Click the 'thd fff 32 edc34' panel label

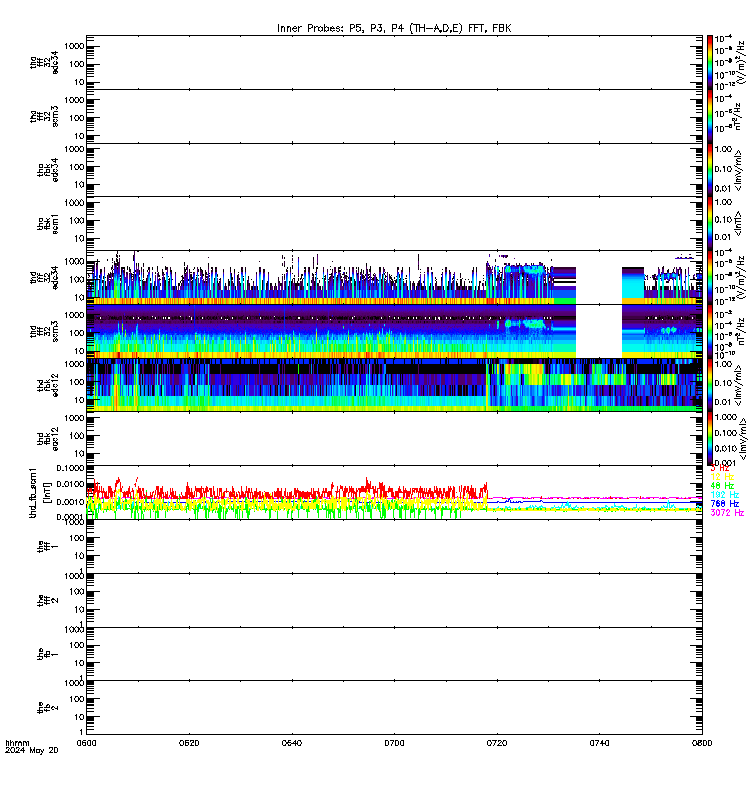click(x=44, y=277)
